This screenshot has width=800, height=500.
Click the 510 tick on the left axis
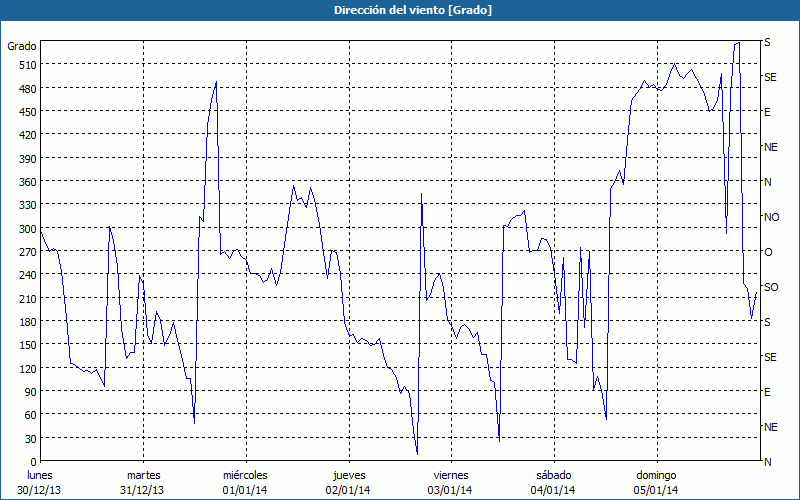(x=26, y=65)
